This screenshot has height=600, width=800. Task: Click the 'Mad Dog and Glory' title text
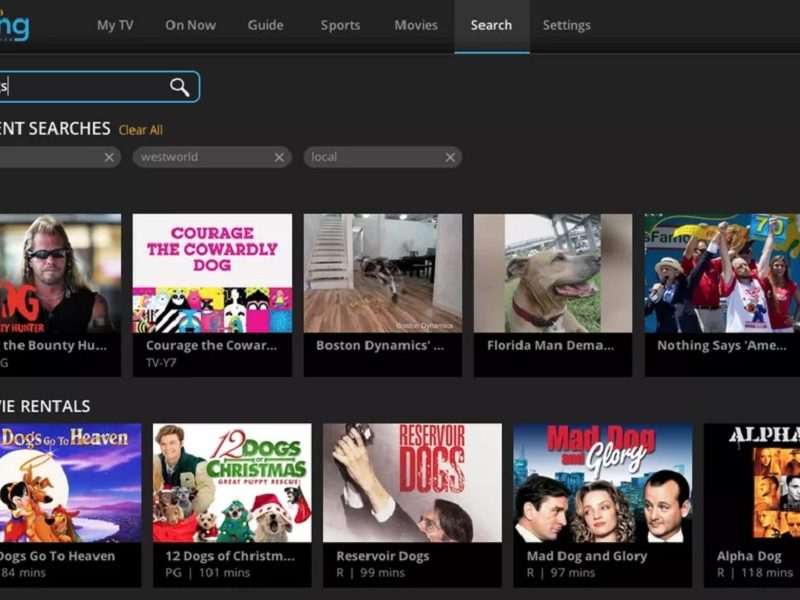(x=587, y=556)
